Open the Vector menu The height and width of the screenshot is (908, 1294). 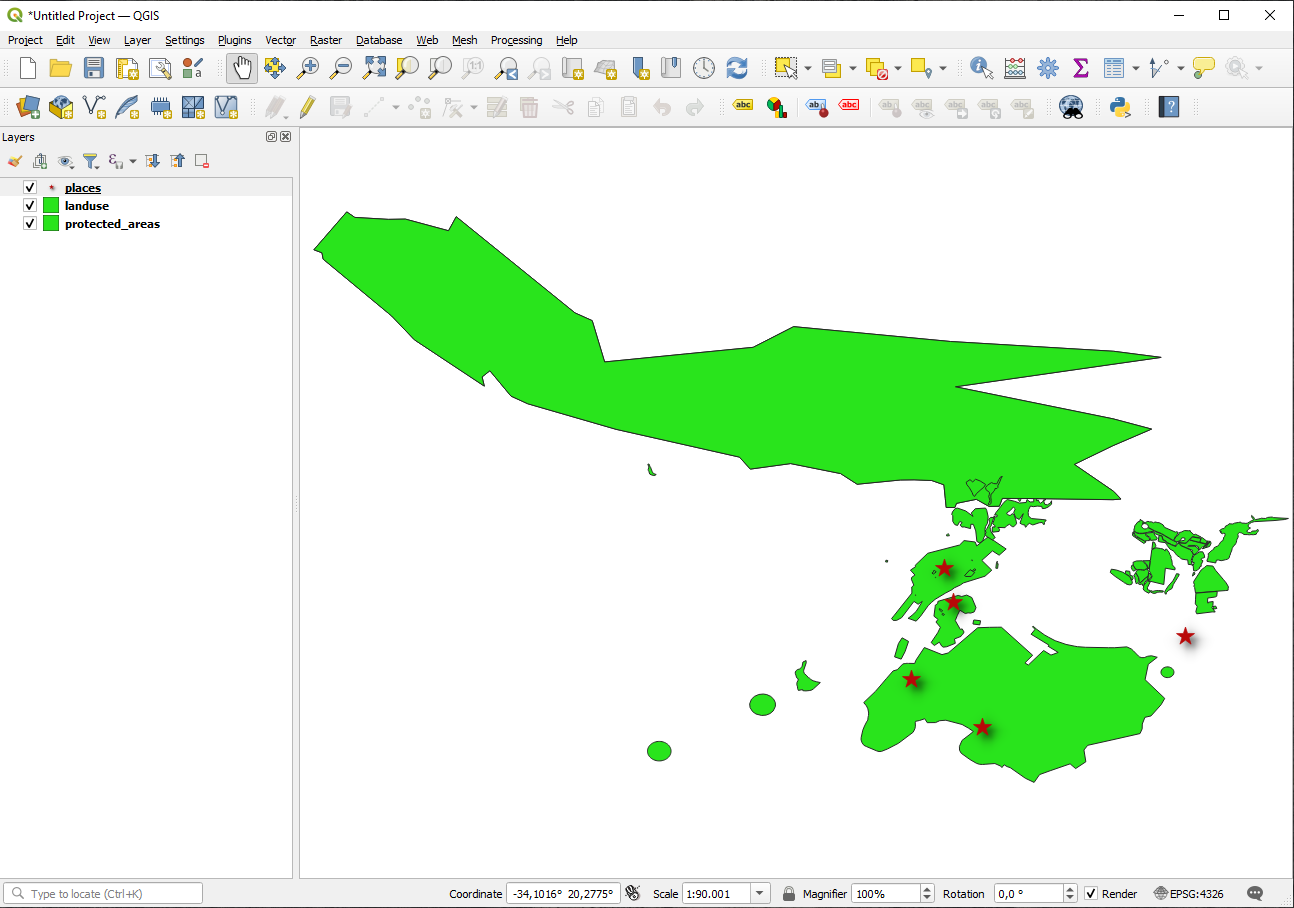280,40
